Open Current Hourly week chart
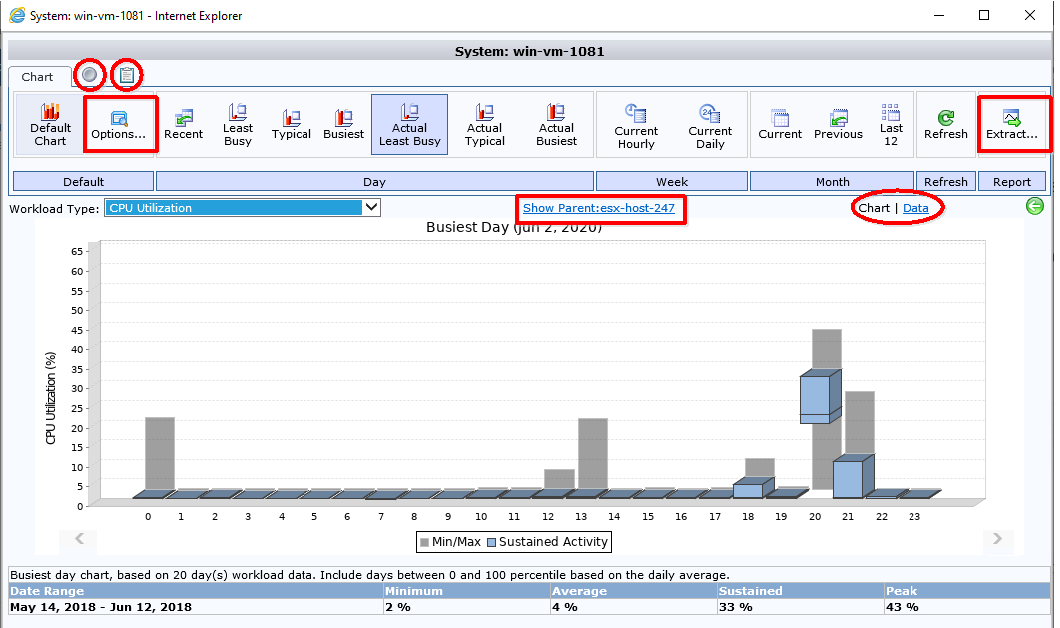Screen dimensions: 1060x628 tap(635, 126)
